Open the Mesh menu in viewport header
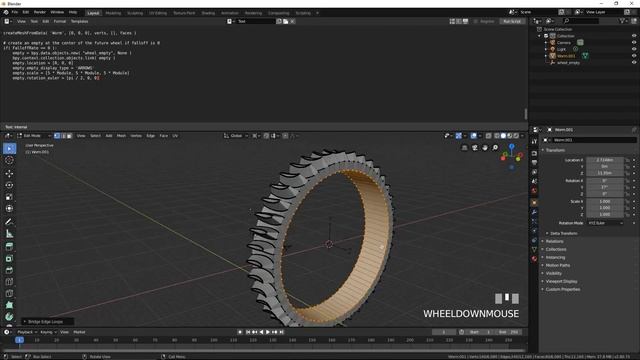The height and width of the screenshot is (360, 640). click(x=121, y=136)
